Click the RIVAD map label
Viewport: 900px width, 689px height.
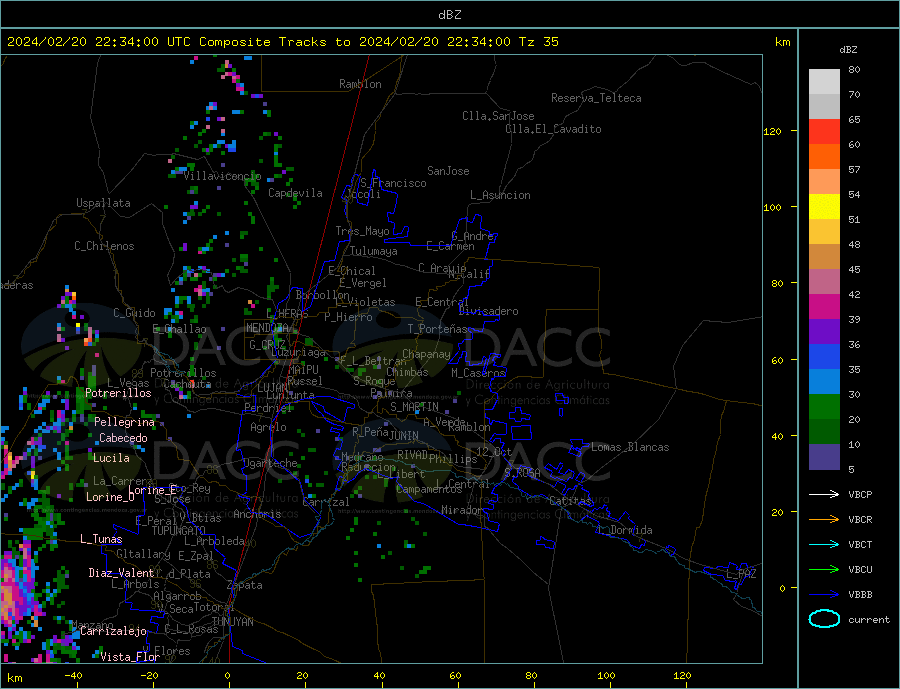[x=412, y=455]
